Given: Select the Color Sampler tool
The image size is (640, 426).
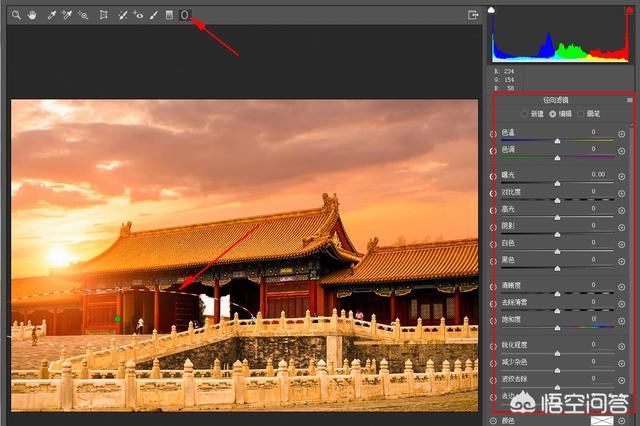Looking at the screenshot, I should [67, 16].
